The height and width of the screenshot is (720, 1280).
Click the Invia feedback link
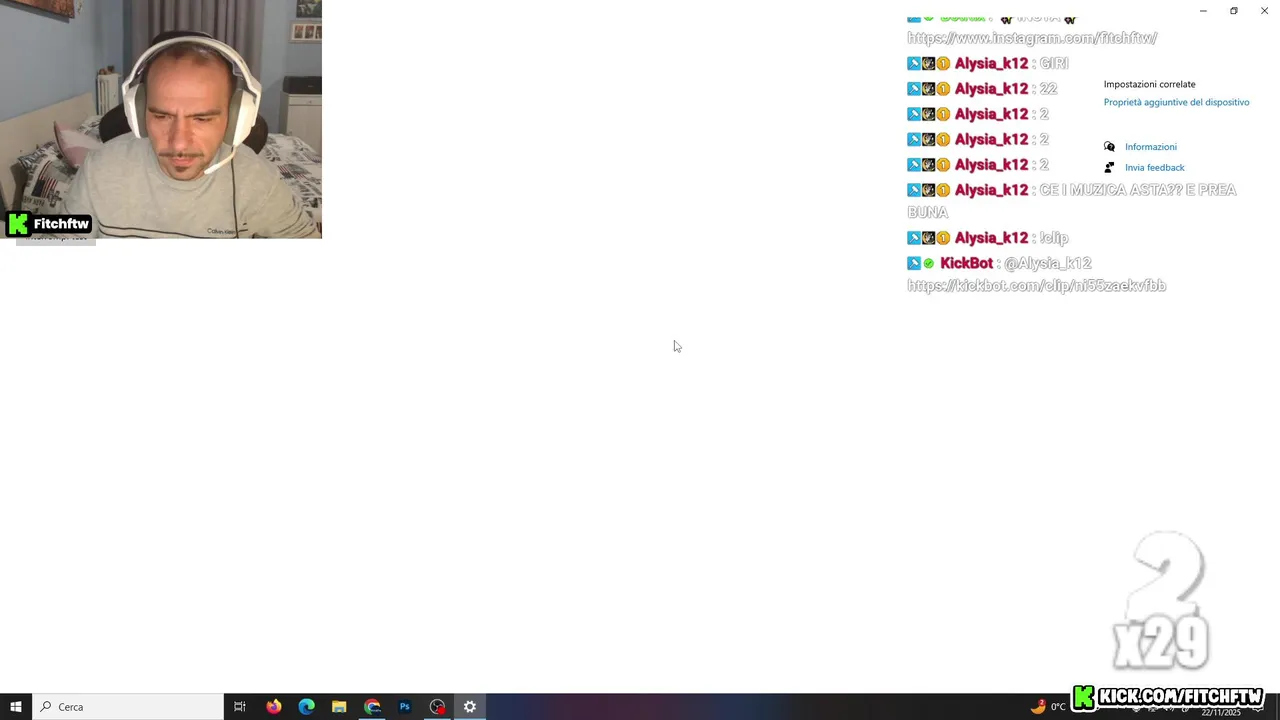(1155, 168)
